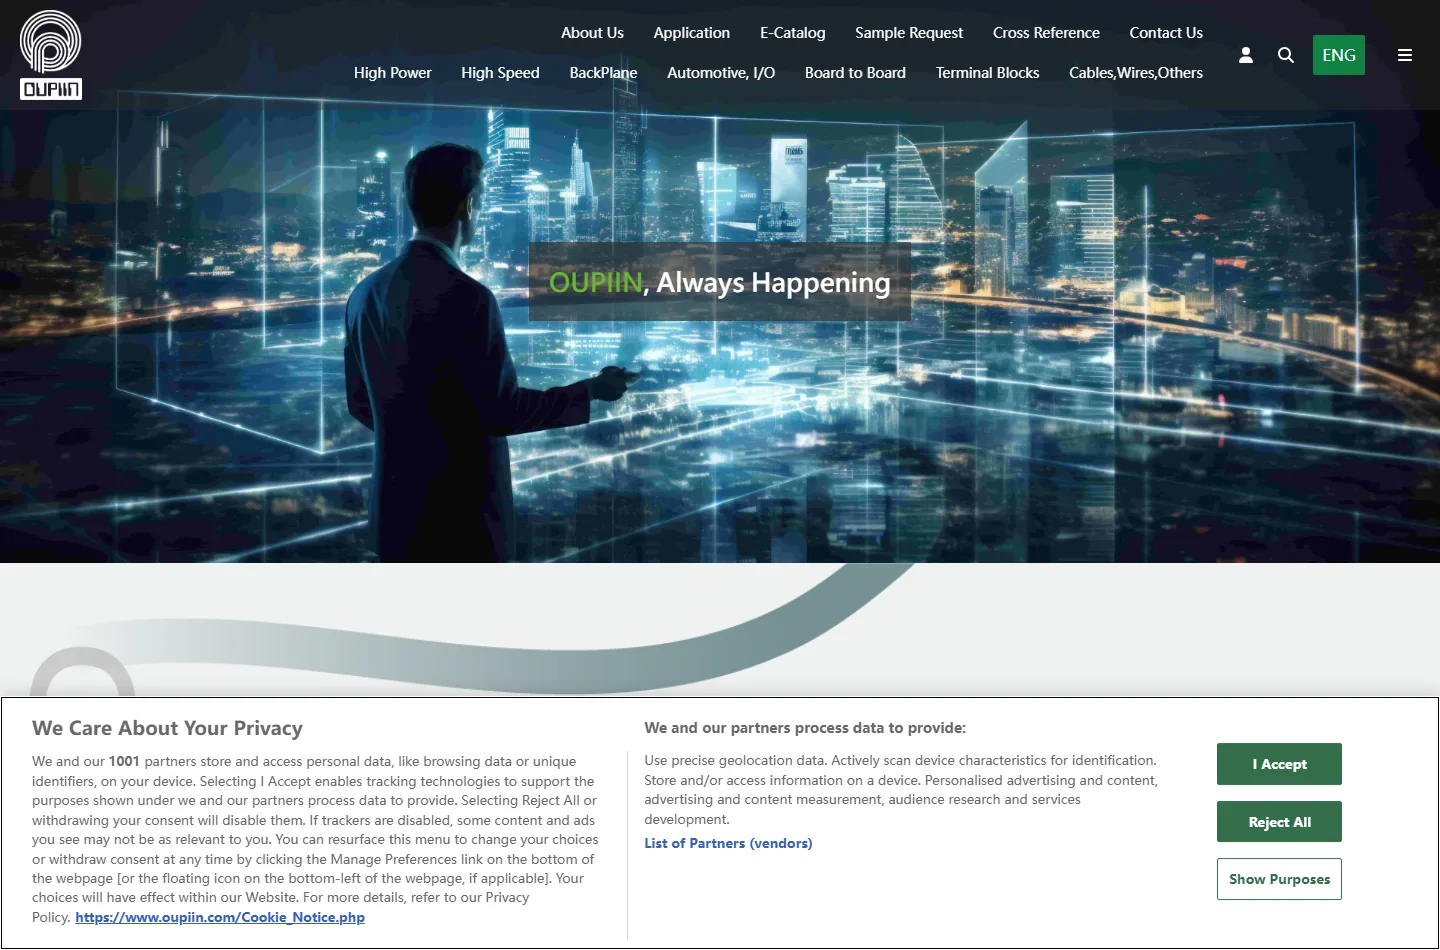Click the I Accept button
Screen dimensions: 1440x950
(1279, 764)
